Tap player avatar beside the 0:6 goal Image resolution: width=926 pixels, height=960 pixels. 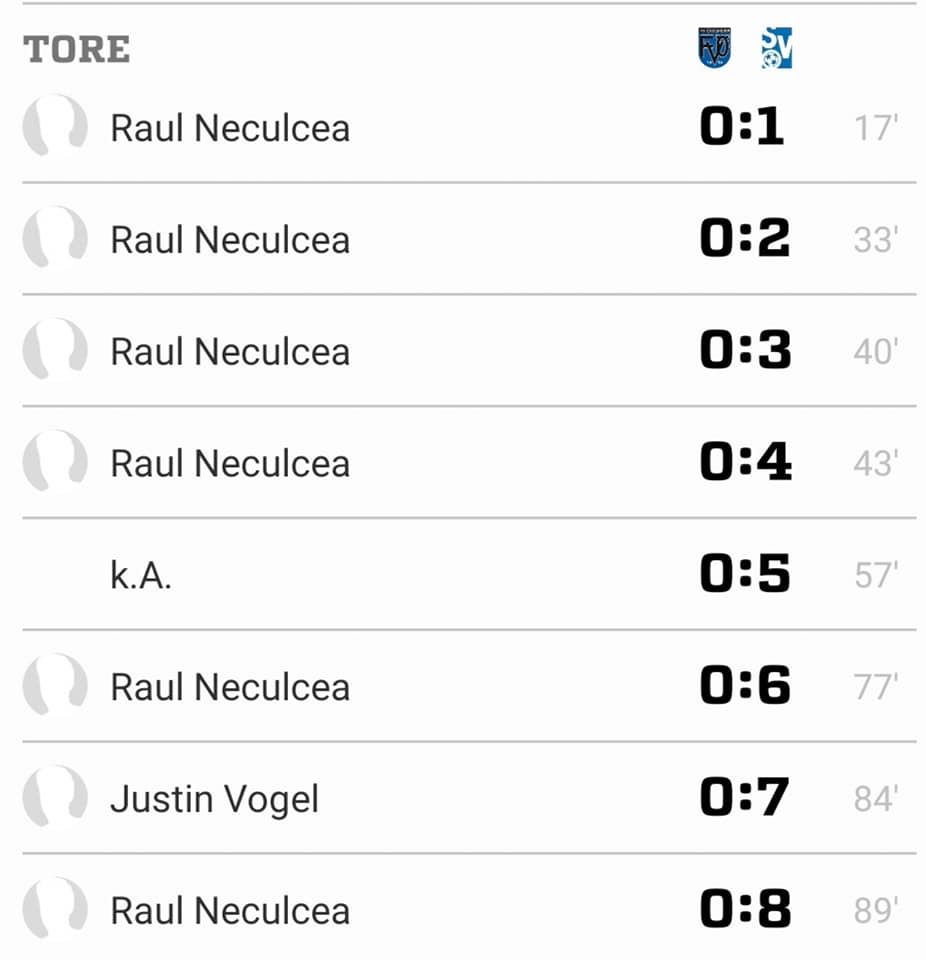(x=55, y=686)
